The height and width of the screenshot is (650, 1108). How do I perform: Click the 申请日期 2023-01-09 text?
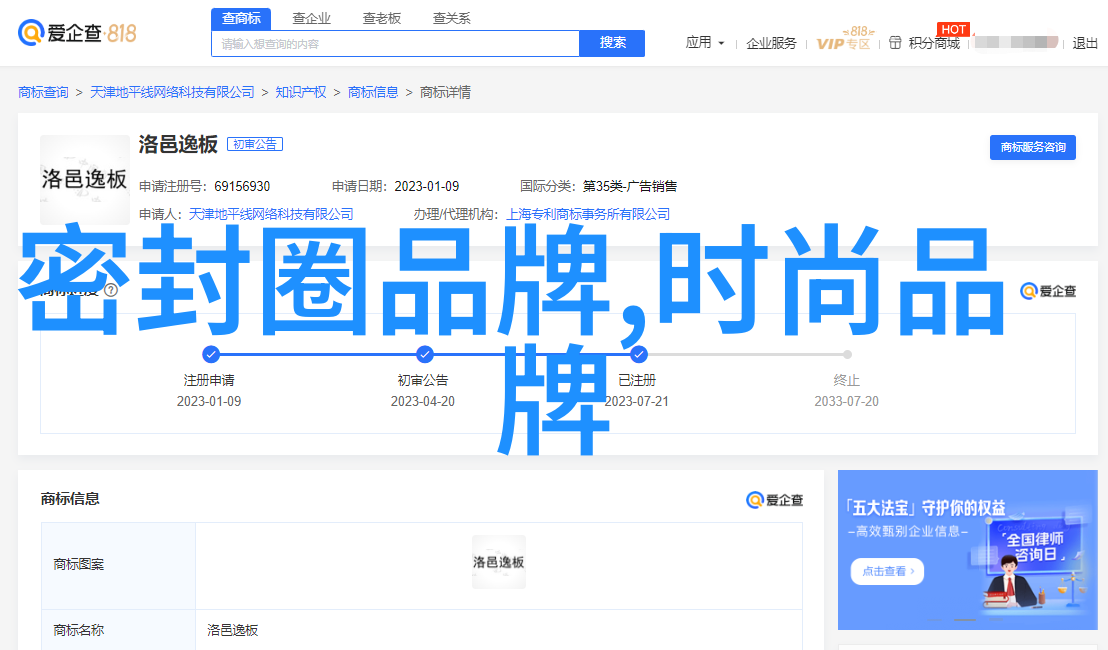click(396, 187)
